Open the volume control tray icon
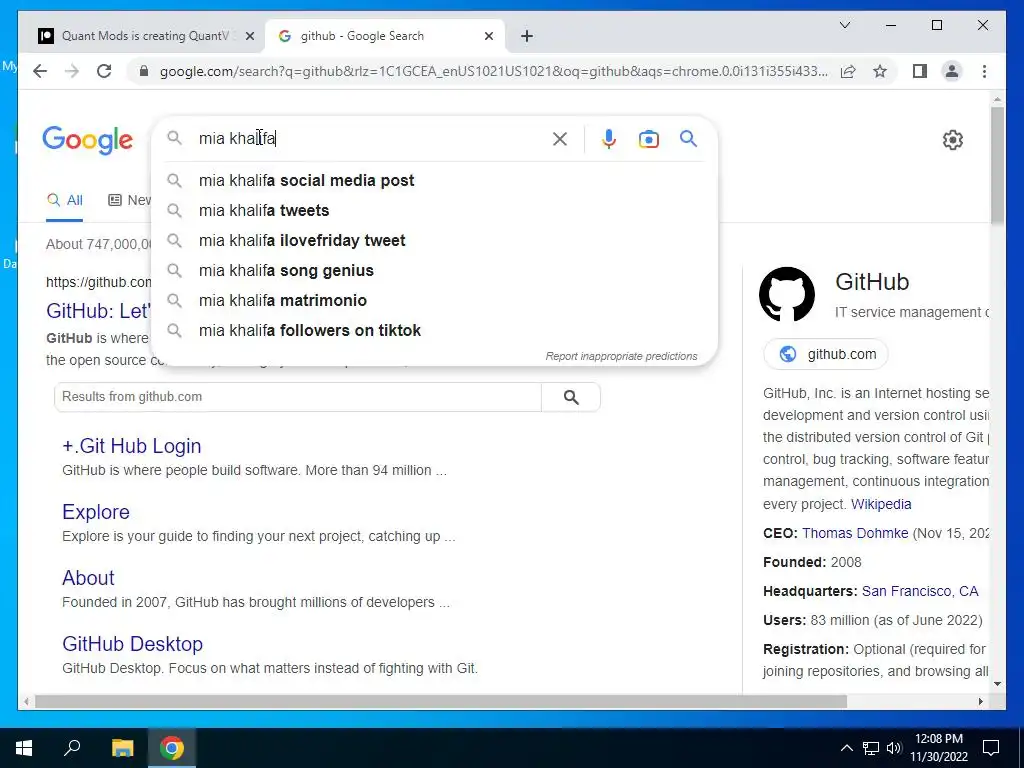This screenshot has height=768, width=1024. [894, 748]
